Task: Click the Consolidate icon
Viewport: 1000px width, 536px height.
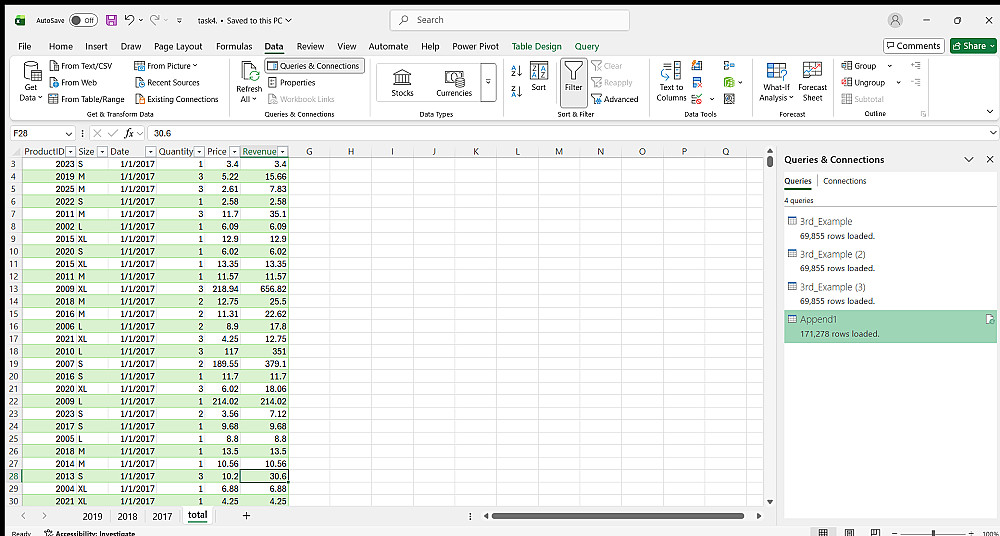Action: pyautogui.click(x=729, y=65)
